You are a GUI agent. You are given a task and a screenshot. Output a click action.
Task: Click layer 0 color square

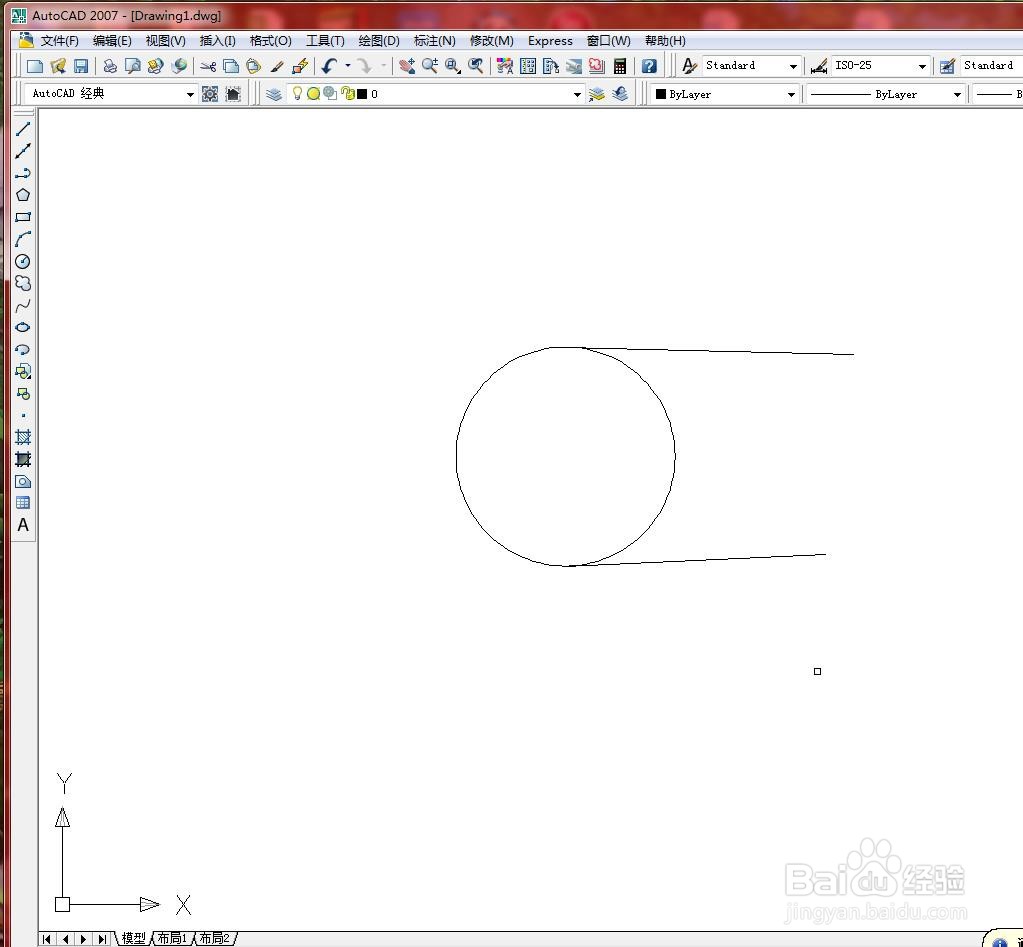(x=362, y=94)
